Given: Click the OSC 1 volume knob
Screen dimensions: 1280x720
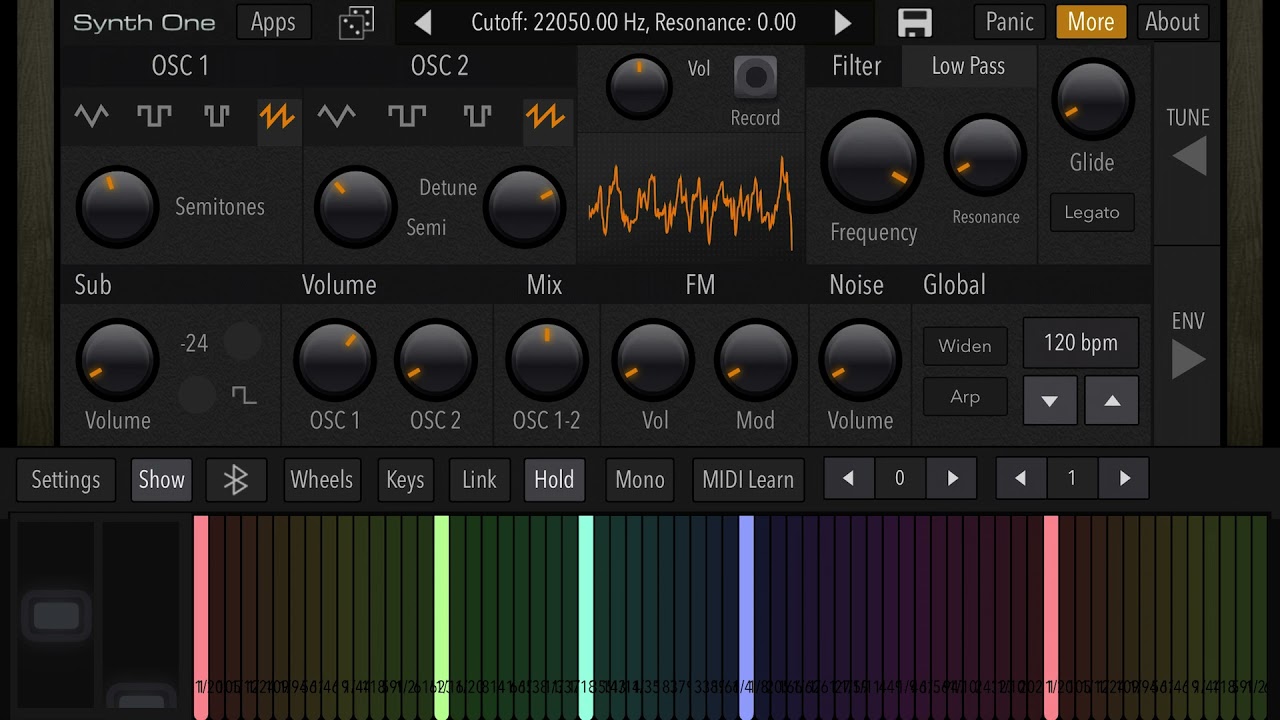Looking at the screenshot, I should point(334,361).
